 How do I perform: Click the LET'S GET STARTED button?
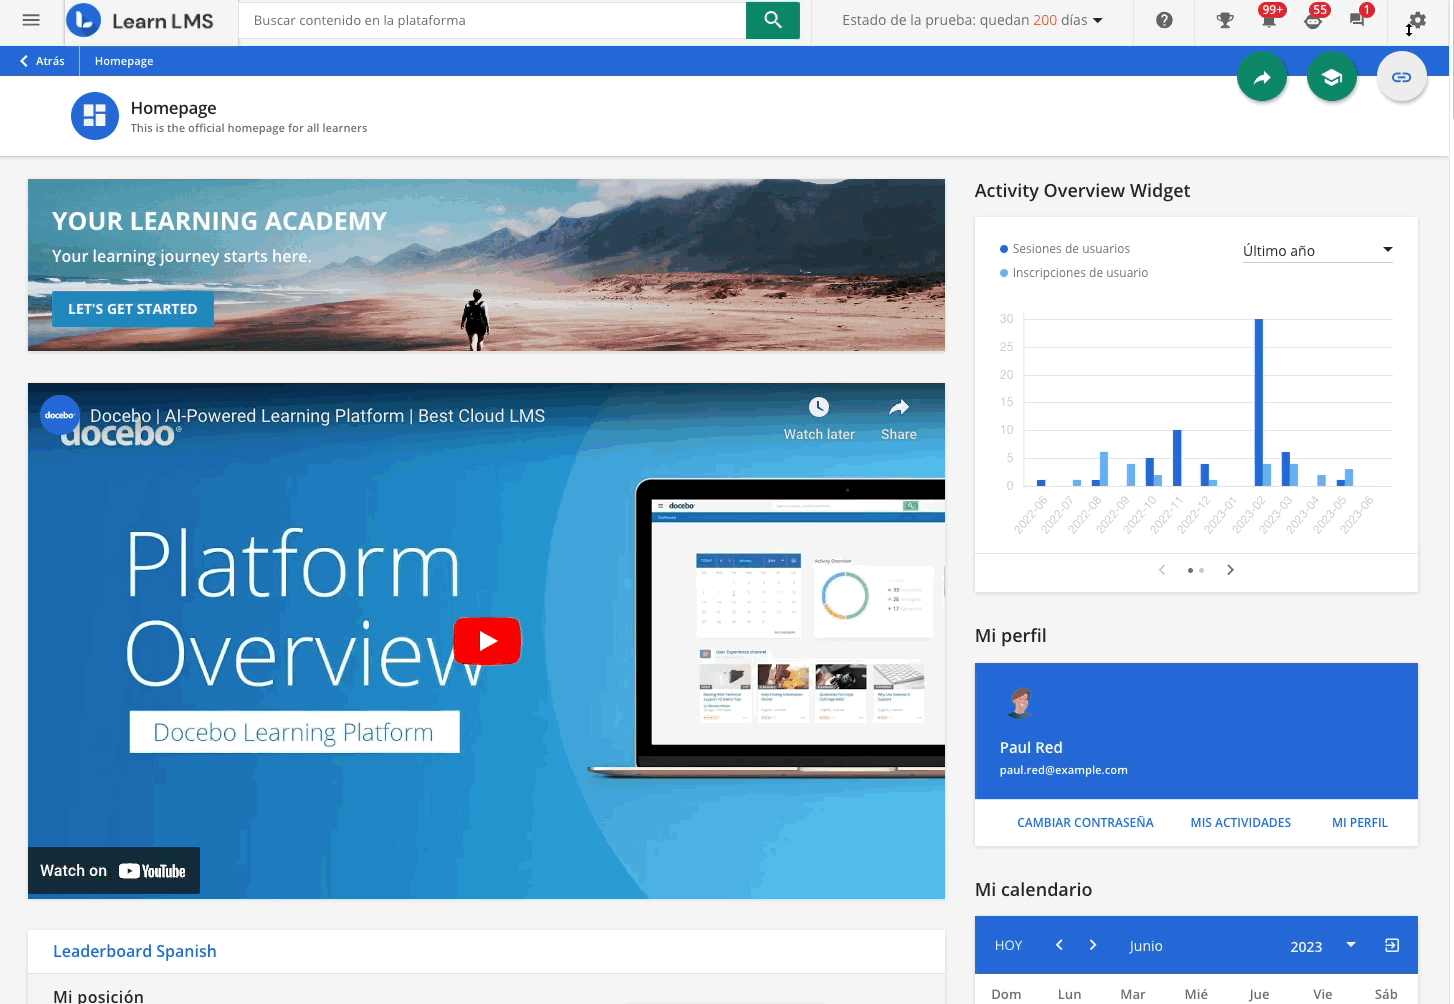pyautogui.click(x=133, y=309)
